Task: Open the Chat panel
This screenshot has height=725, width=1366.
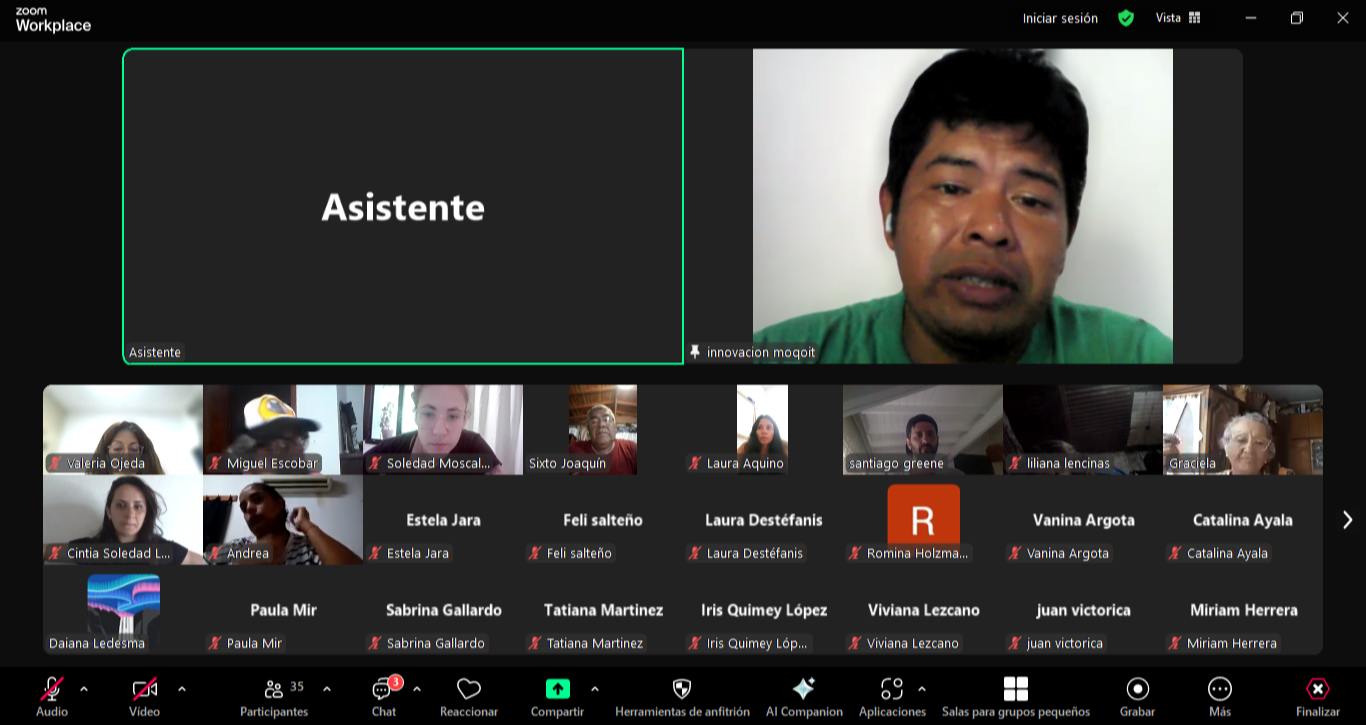Action: pyautogui.click(x=384, y=696)
